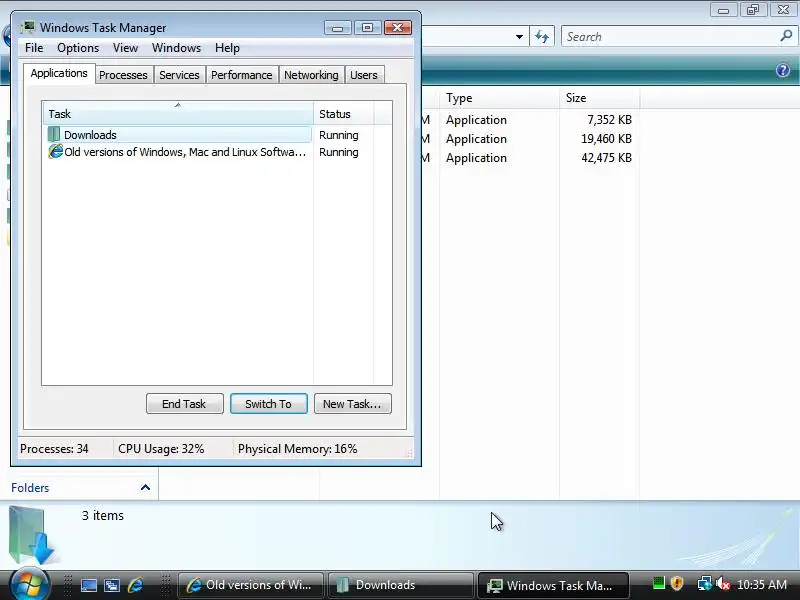Click the Switch To button
Screen dimensions: 800x600
268,404
